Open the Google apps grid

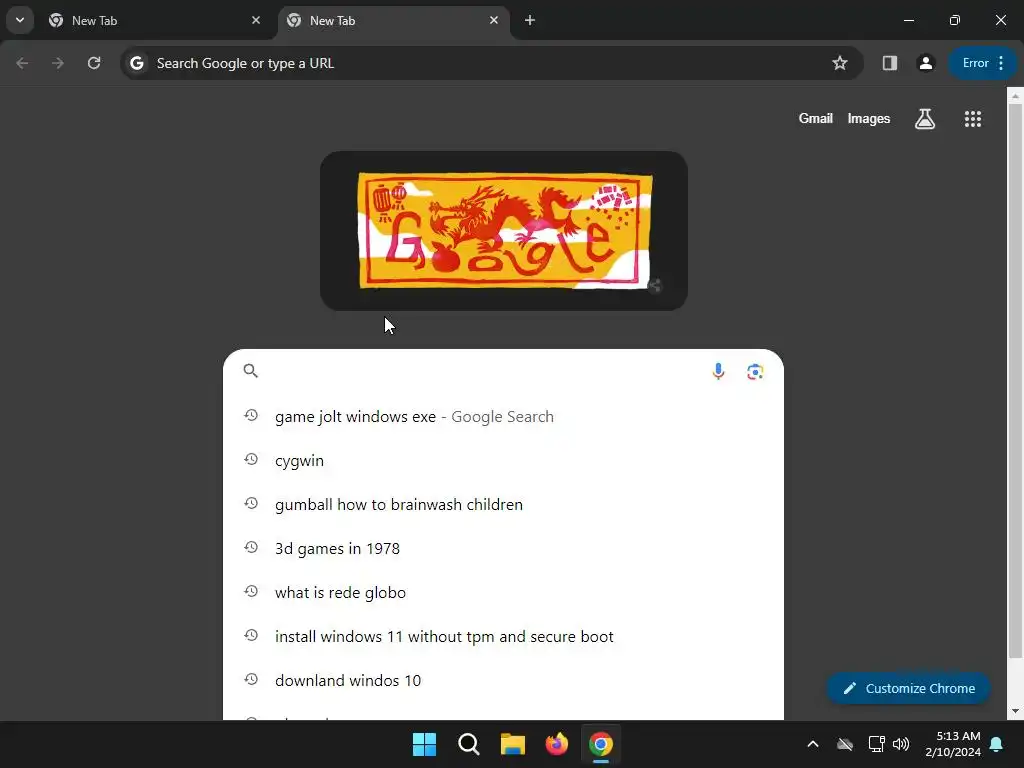tap(973, 119)
